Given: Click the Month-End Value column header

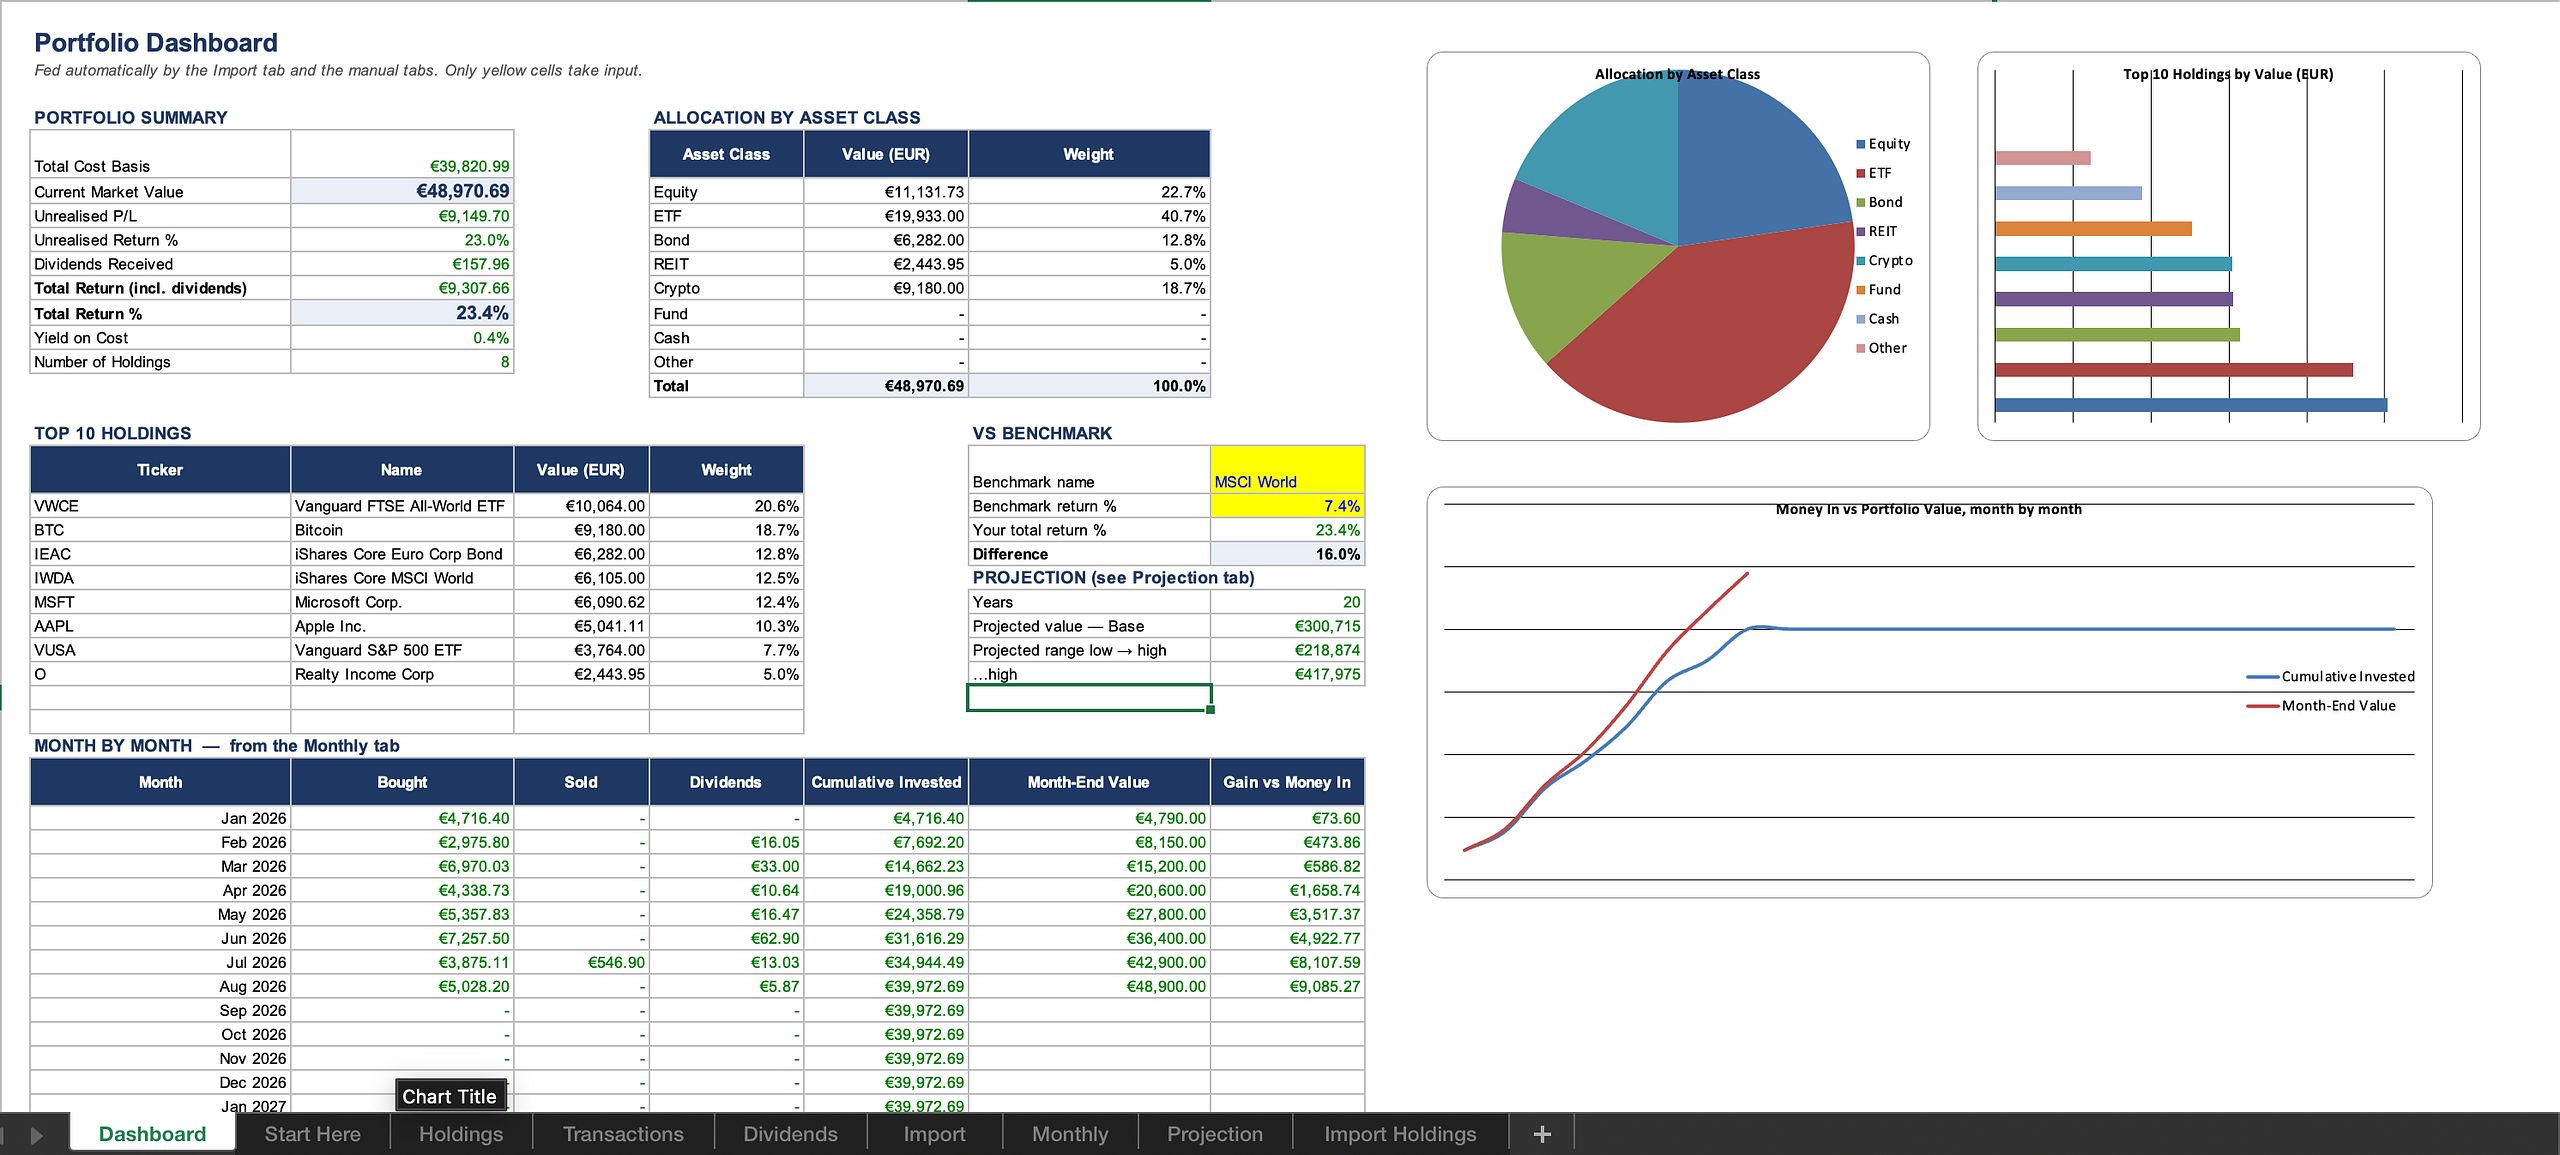Looking at the screenshot, I should [1088, 782].
